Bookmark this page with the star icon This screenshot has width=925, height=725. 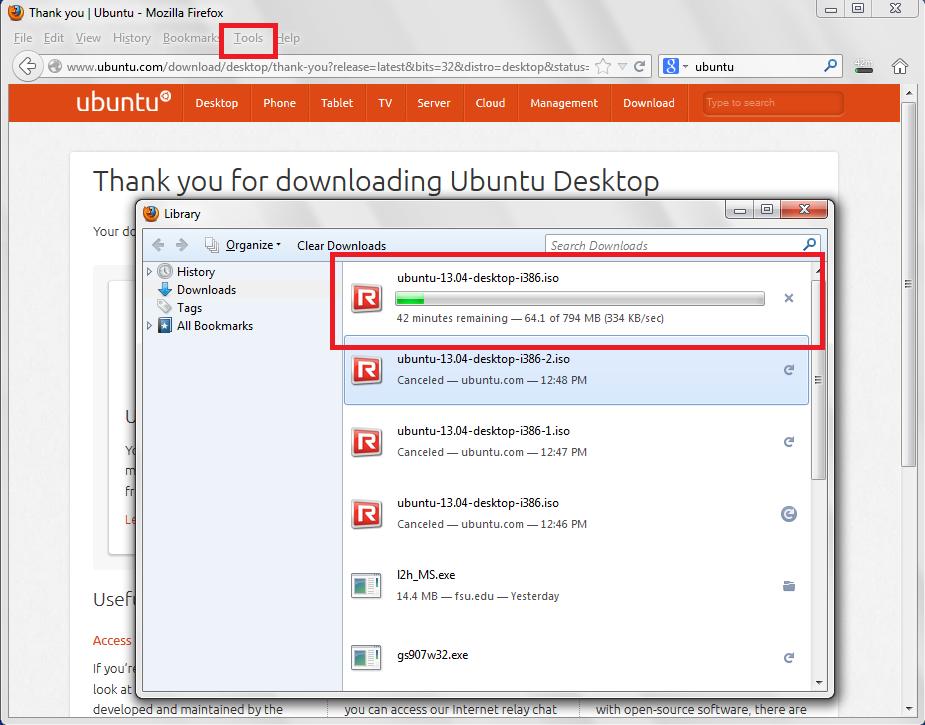click(603, 67)
